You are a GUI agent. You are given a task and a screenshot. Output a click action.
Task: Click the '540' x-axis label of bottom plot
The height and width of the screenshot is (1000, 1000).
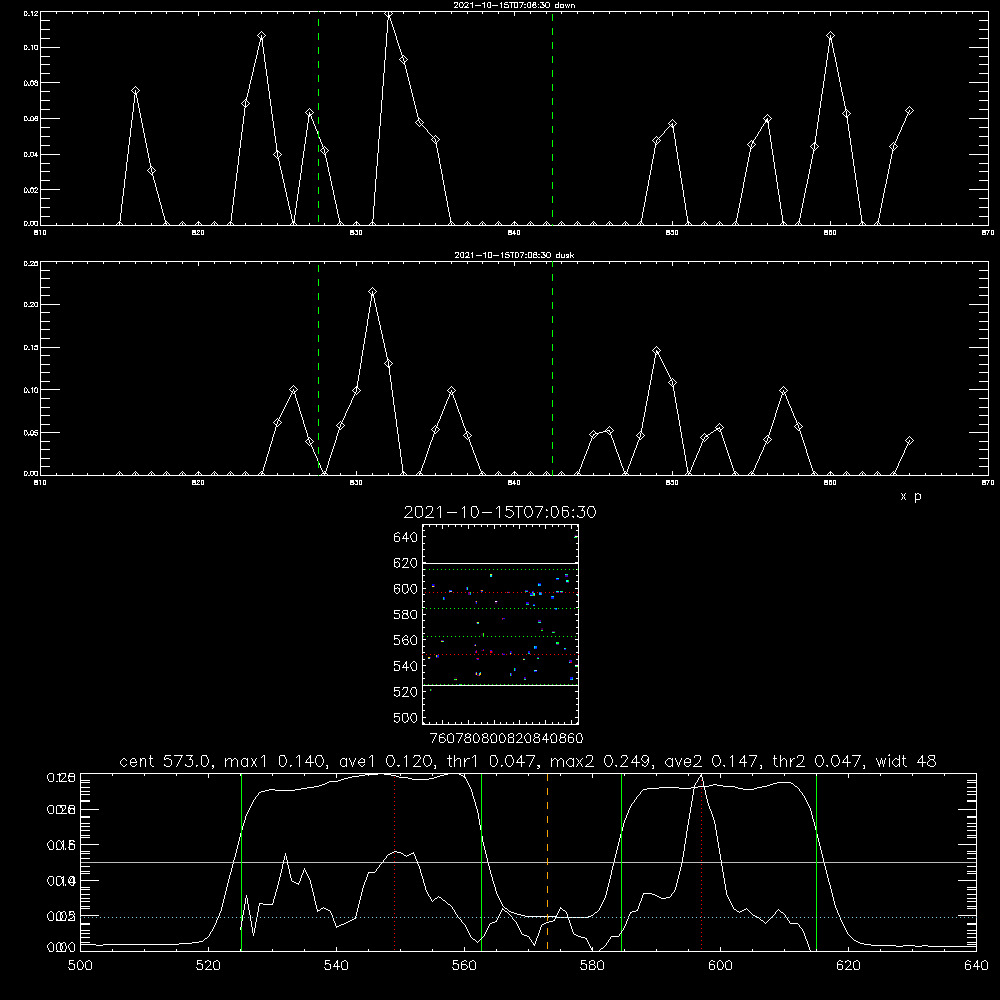tap(336, 966)
